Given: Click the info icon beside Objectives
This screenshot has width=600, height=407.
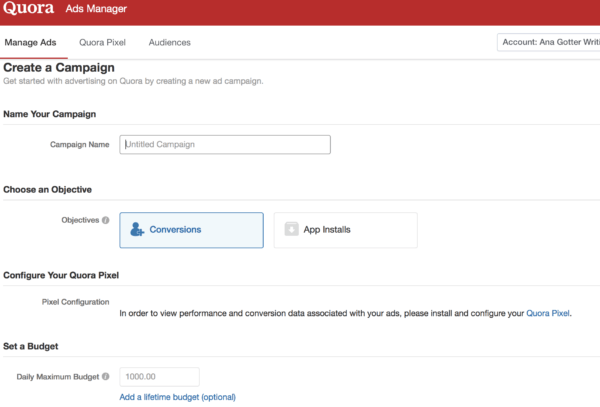Looking at the screenshot, I should pos(106,220).
